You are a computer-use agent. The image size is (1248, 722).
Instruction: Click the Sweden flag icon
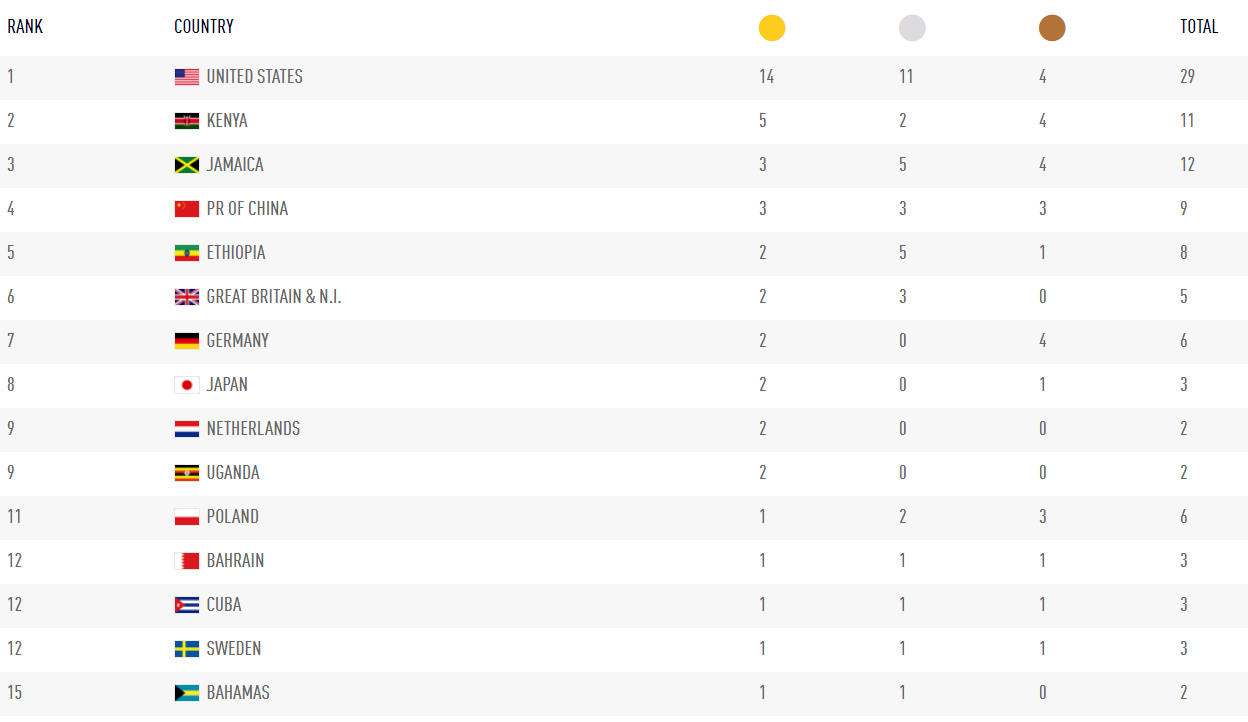tap(187, 649)
